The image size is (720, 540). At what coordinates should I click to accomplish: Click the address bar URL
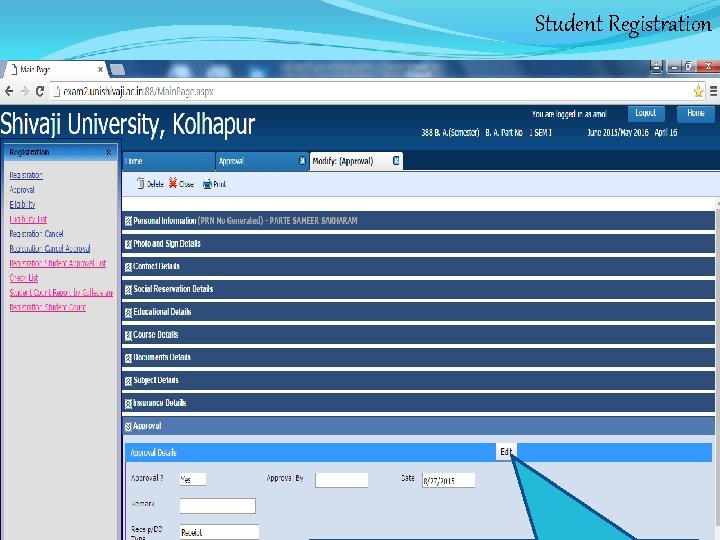pyautogui.click(x=138, y=91)
